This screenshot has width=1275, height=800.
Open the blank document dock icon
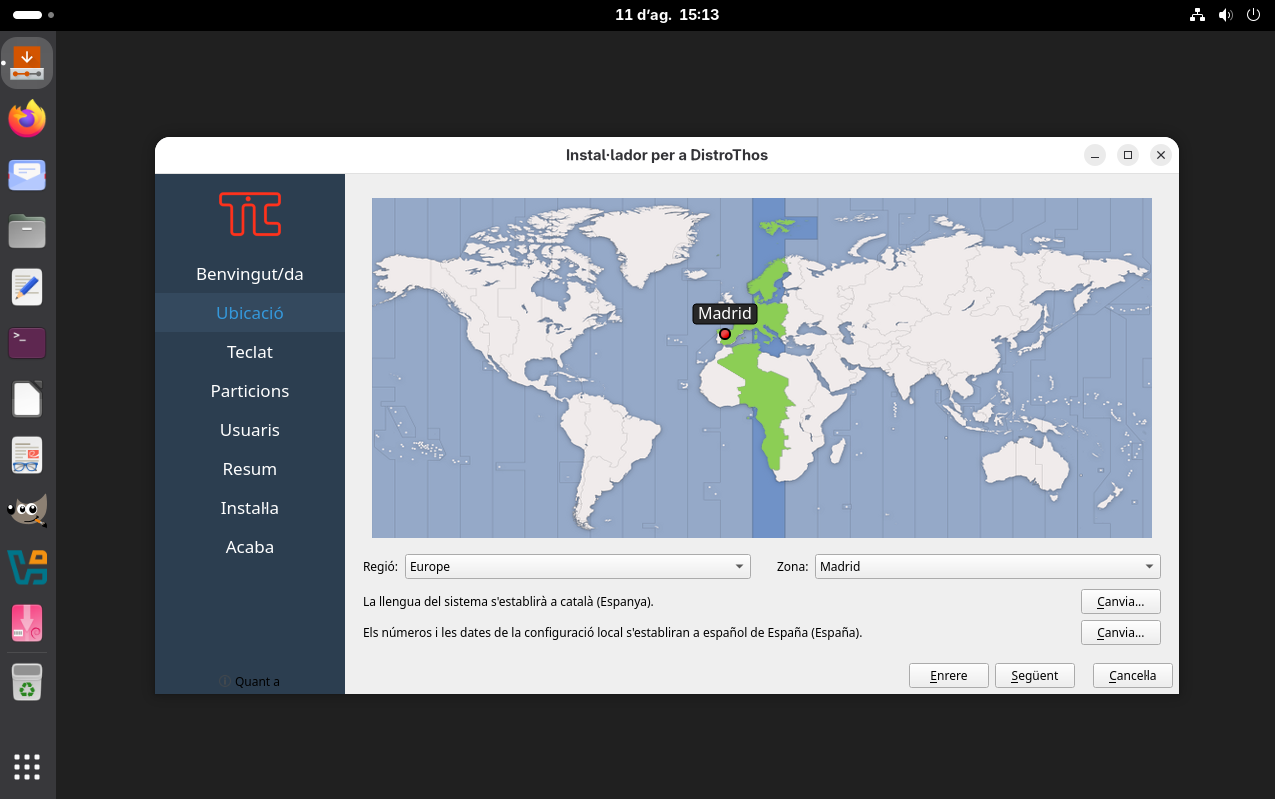click(x=27, y=399)
